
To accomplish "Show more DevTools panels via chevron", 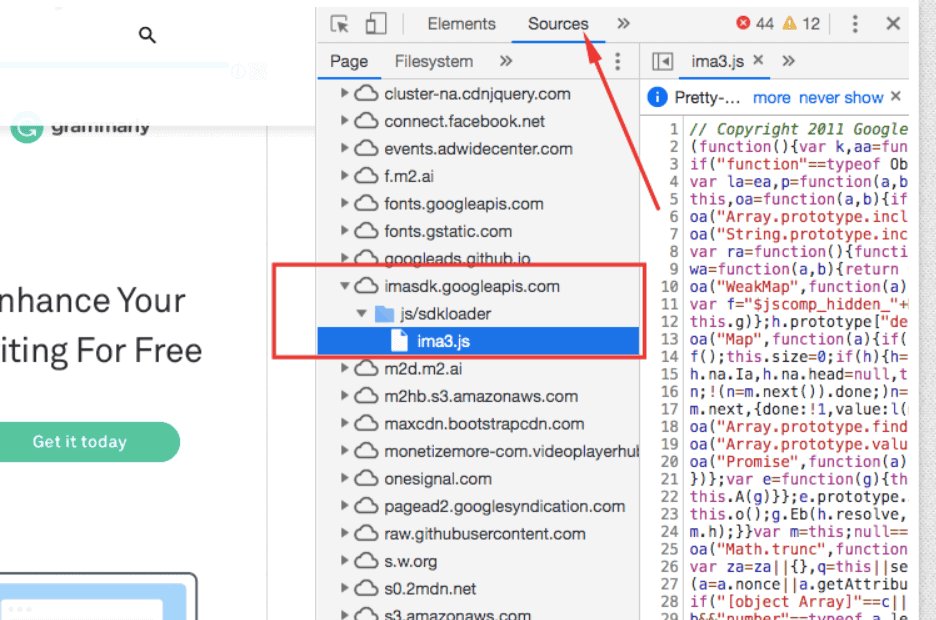I will pyautogui.click(x=623, y=24).
